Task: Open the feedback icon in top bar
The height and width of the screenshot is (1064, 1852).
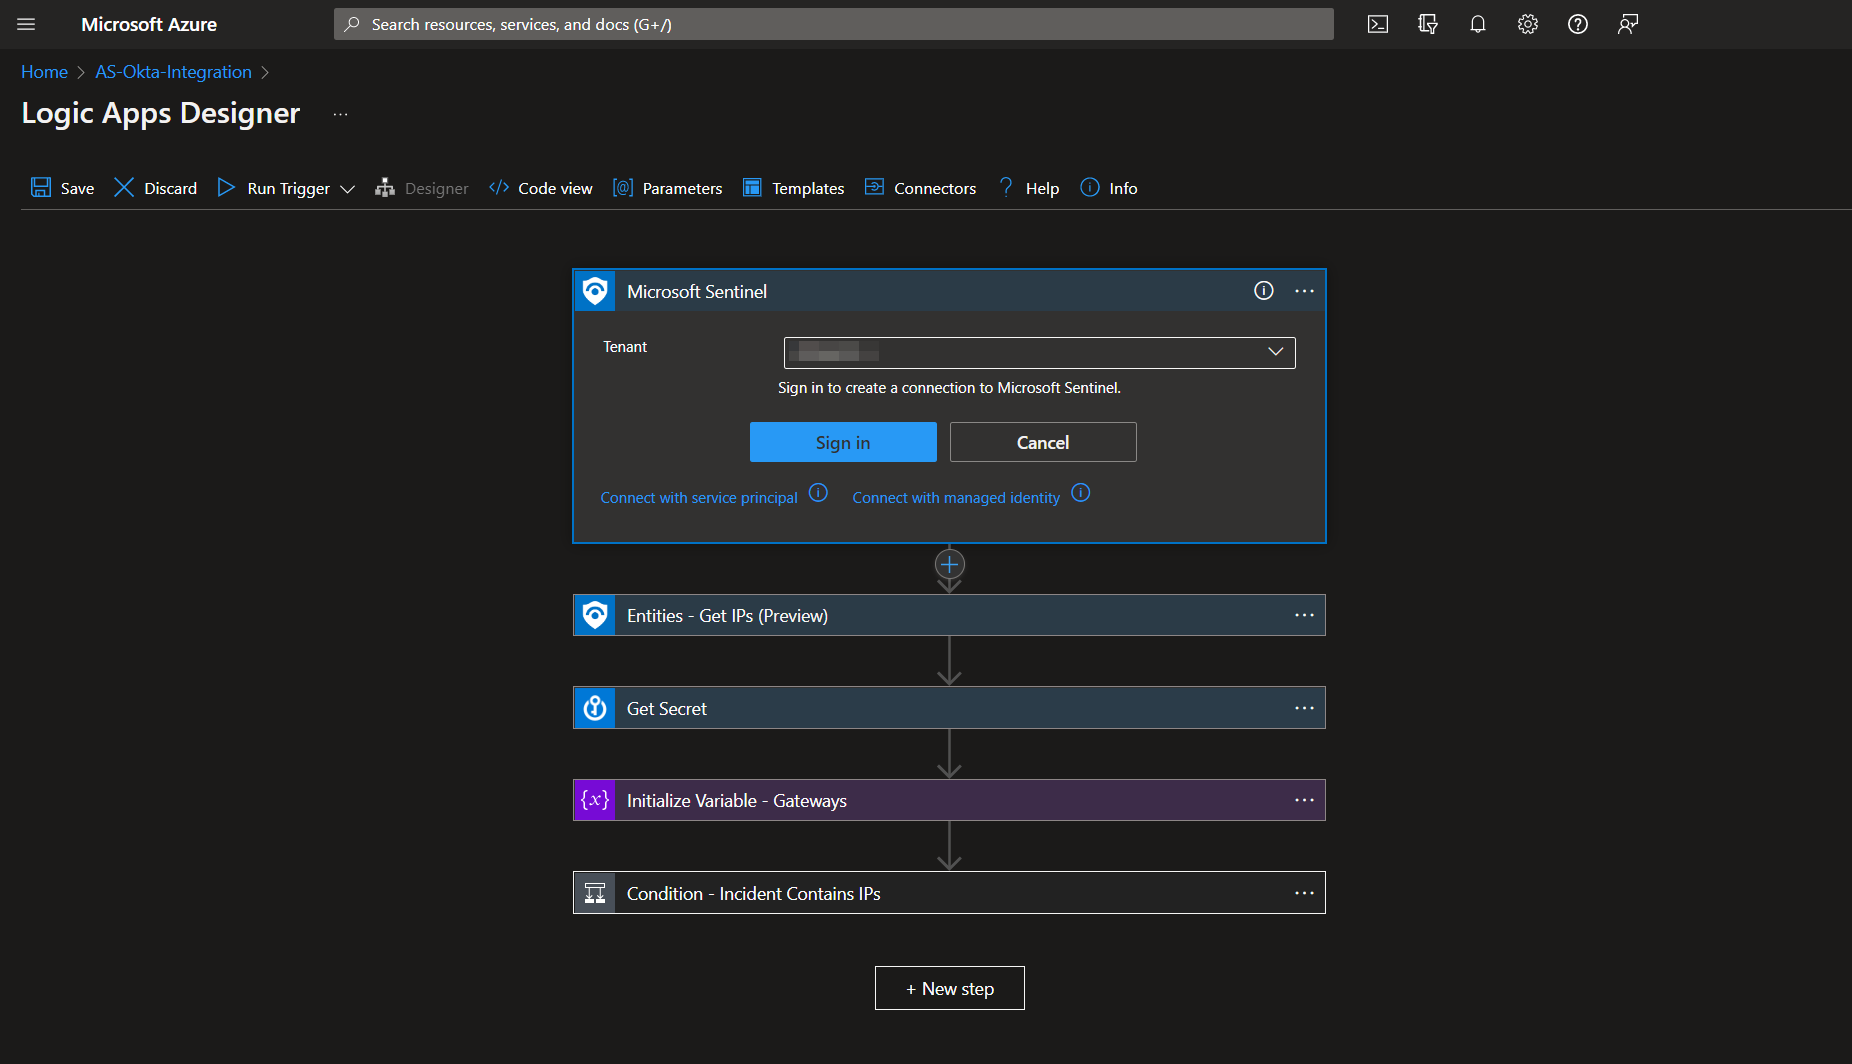Action: point(1628,24)
